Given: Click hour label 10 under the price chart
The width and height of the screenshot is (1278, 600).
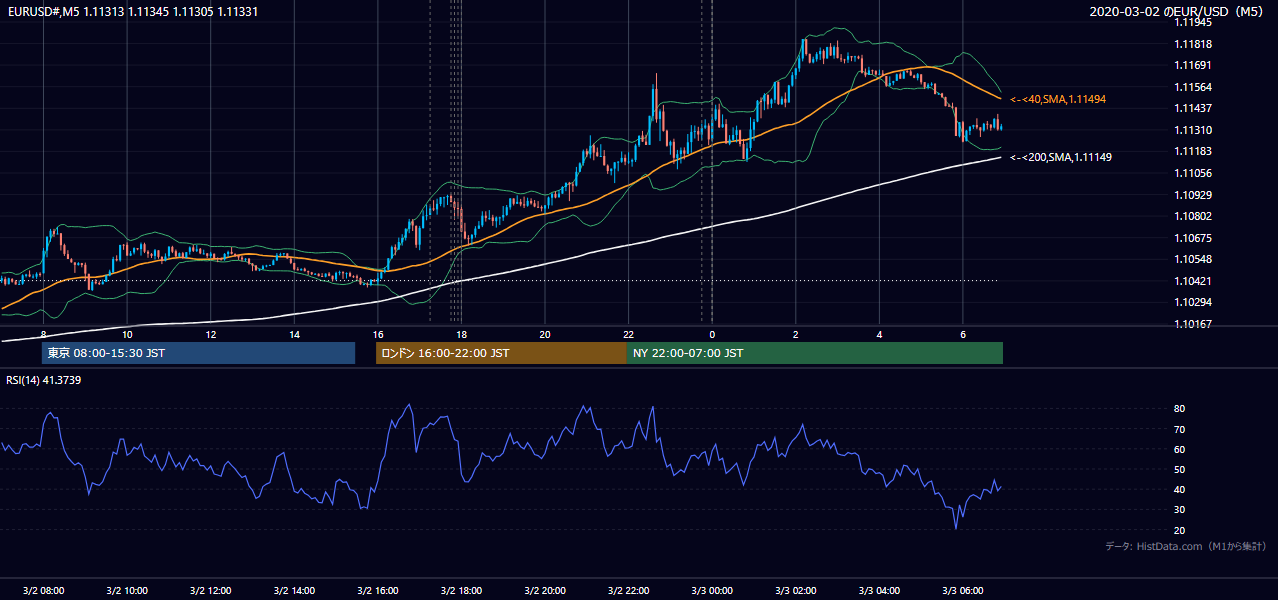Looking at the screenshot, I should click(x=127, y=334).
